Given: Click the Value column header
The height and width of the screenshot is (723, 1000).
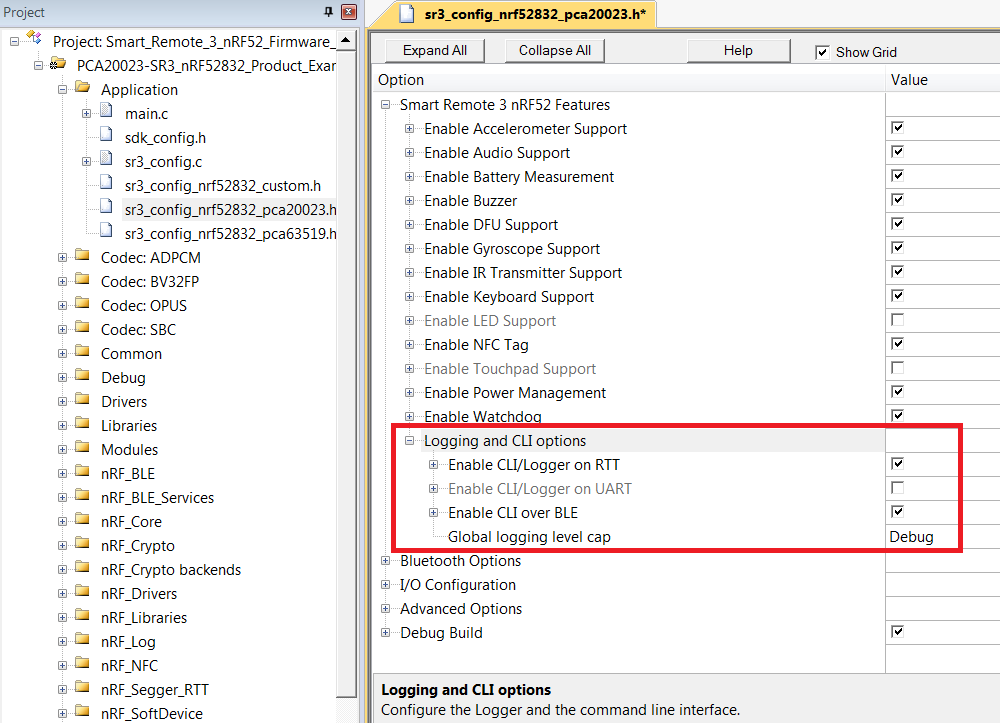Looking at the screenshot, I should 943,80.
